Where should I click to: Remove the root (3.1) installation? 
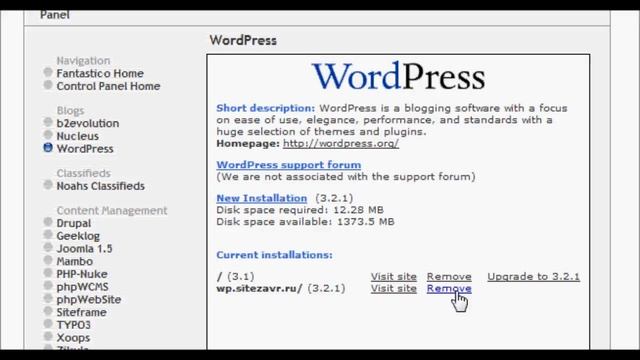[449, 277]
